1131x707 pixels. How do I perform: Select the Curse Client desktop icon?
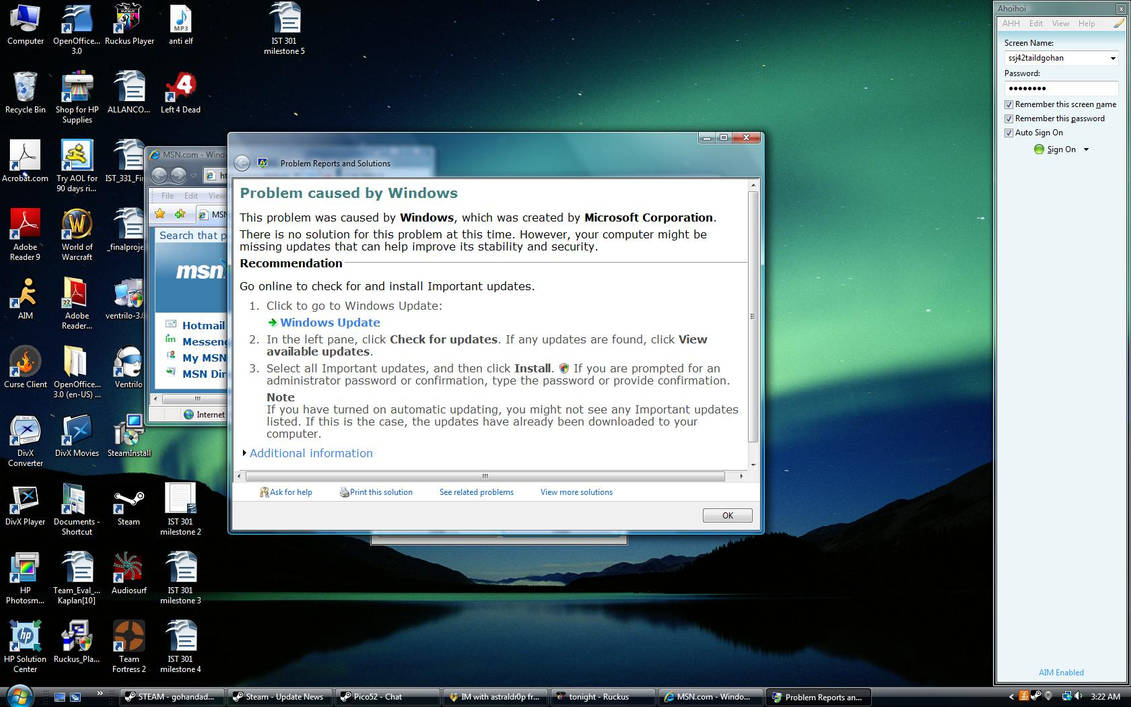pos(25,367)
